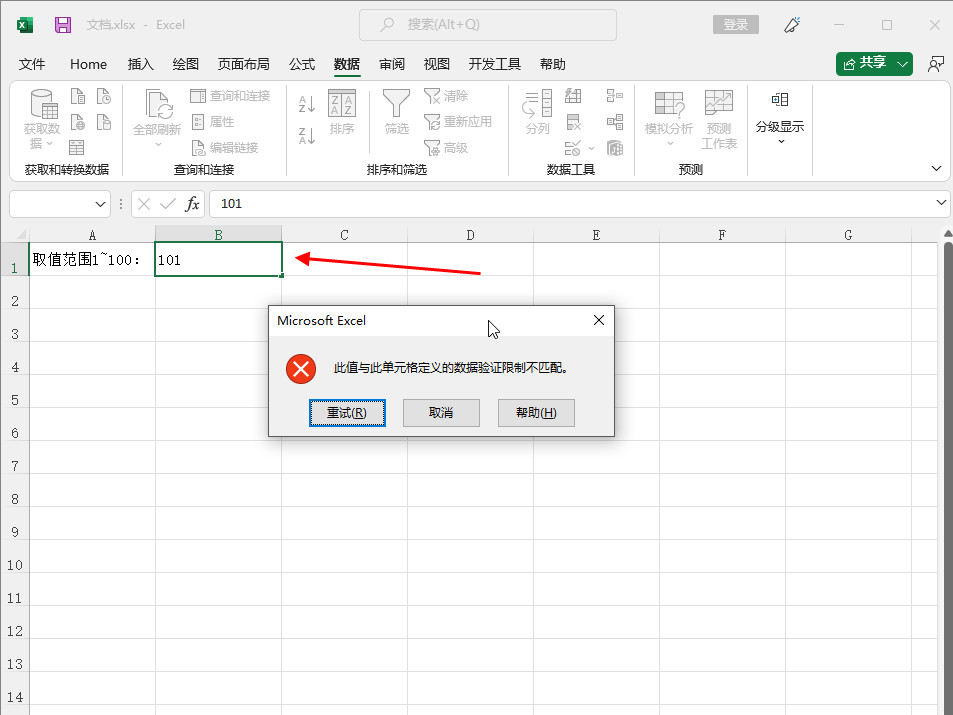Open the Name Box dropdown arrow
Image resolution: width=953 pixels, height=715 pixels.
pos(100,204)
